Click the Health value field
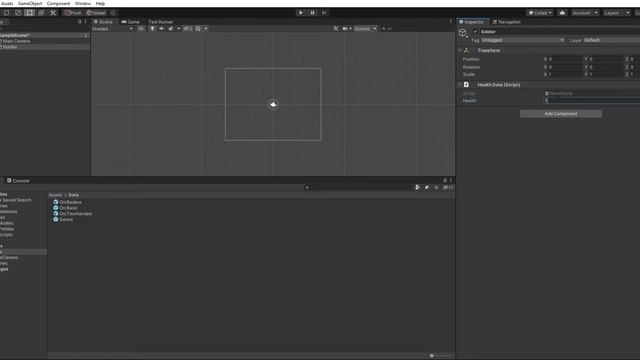640x360 pixels. [592, 100]
